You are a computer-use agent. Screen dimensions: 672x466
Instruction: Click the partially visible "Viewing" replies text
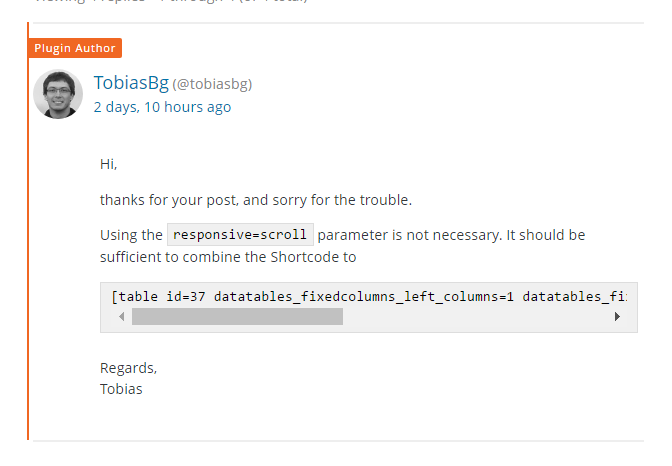click(x=58, y=3)
